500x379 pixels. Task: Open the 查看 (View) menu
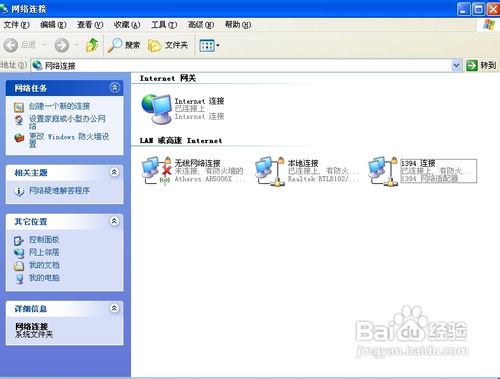click(x=90, y=25)
